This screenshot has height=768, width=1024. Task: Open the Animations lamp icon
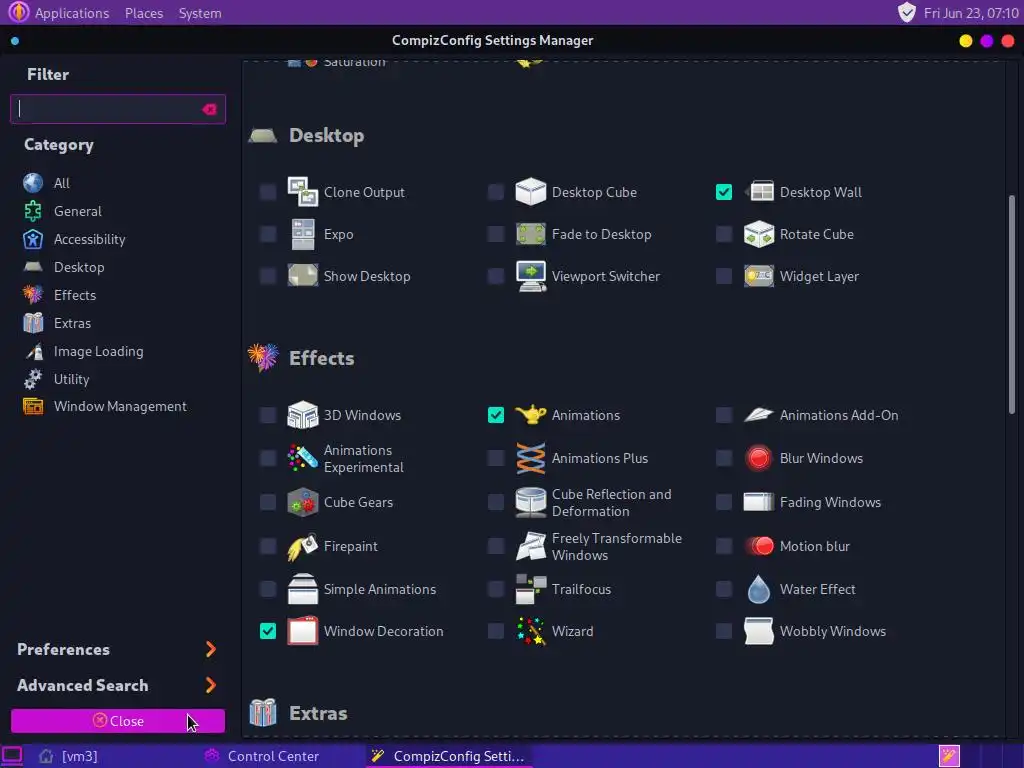(x=530, y=415)
